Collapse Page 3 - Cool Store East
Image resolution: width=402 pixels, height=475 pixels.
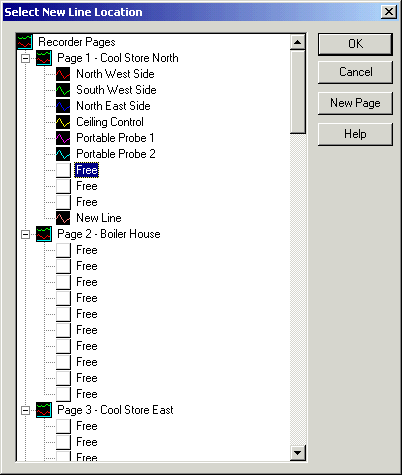click(25, 410)
